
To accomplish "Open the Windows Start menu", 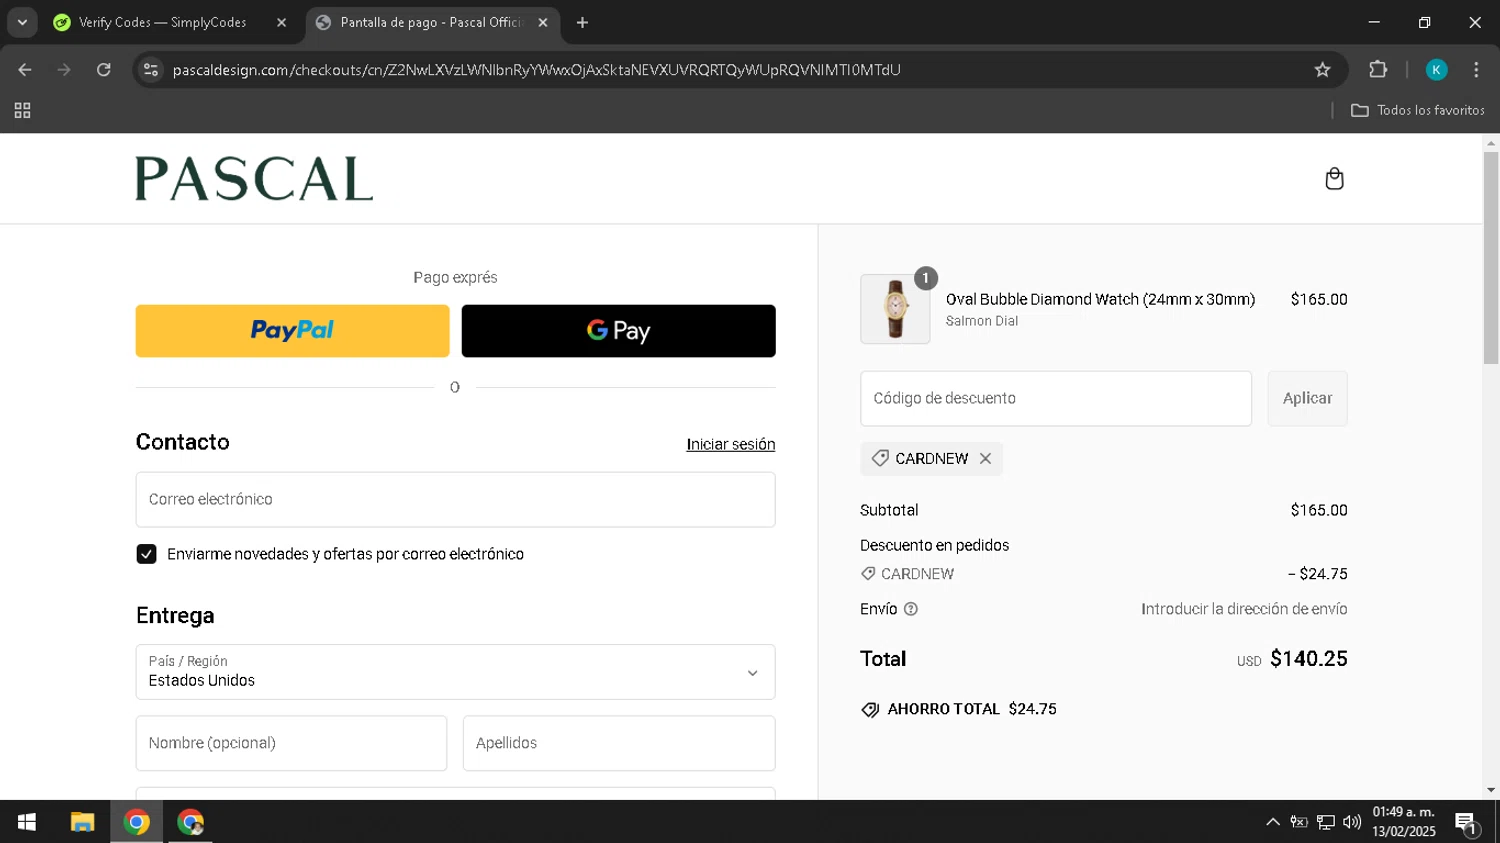I will click(x=27, y=822).
